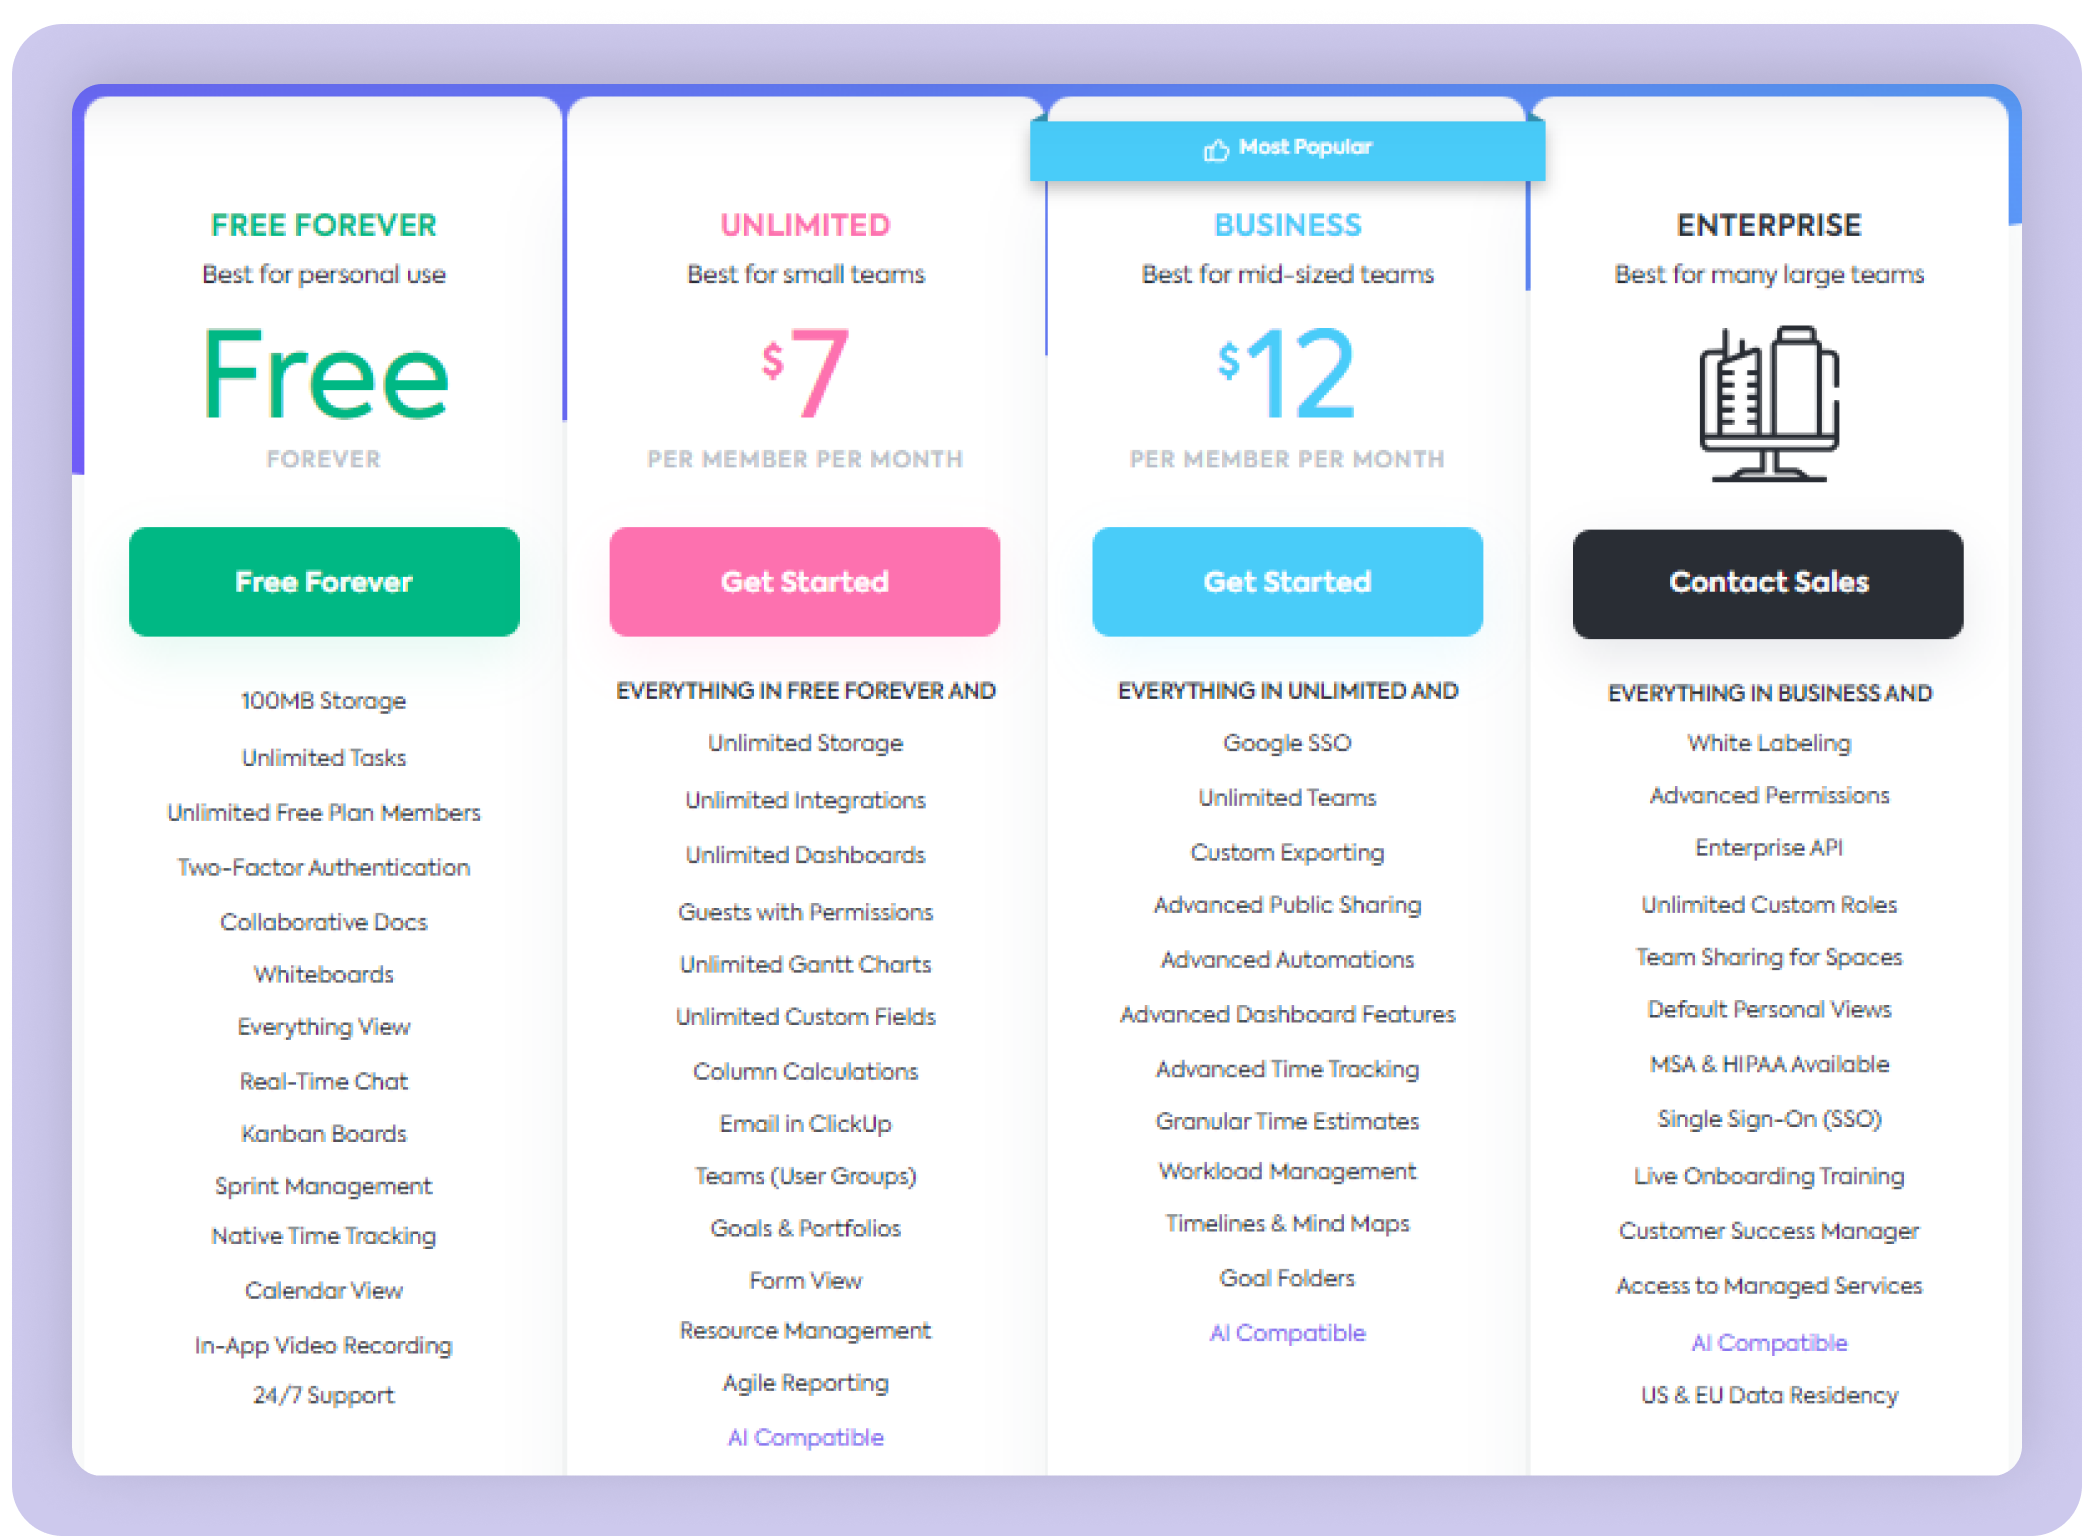The image size is (2094, 1536).
Task: Click Guests with Permissions feature
Action: coord(806,912)
